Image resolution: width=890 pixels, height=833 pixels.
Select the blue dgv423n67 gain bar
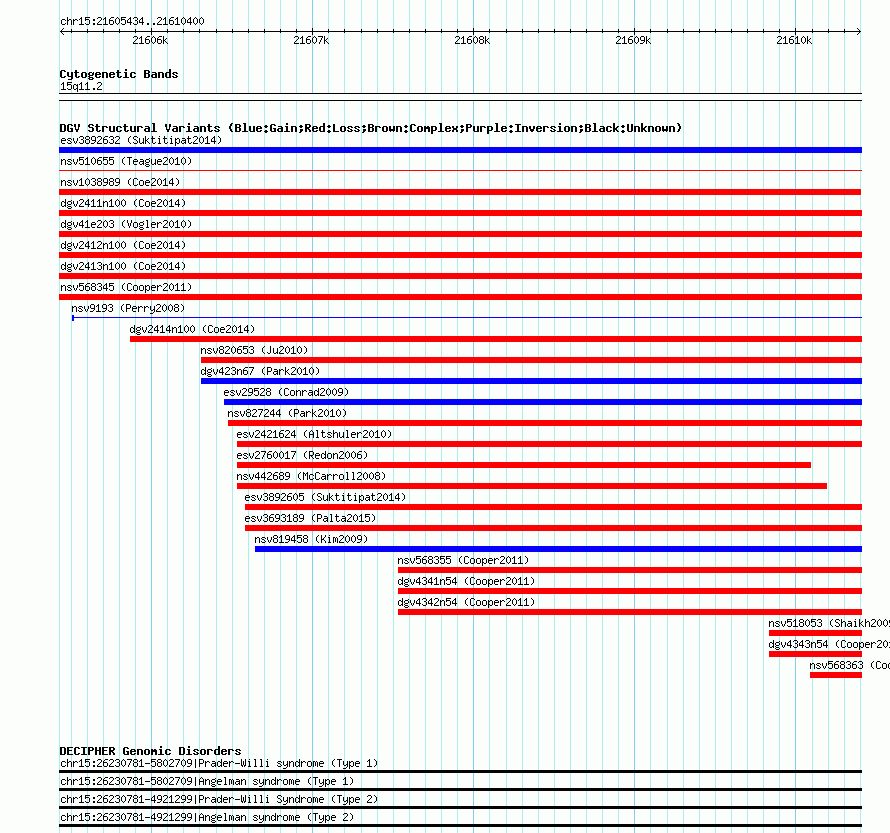531,381
